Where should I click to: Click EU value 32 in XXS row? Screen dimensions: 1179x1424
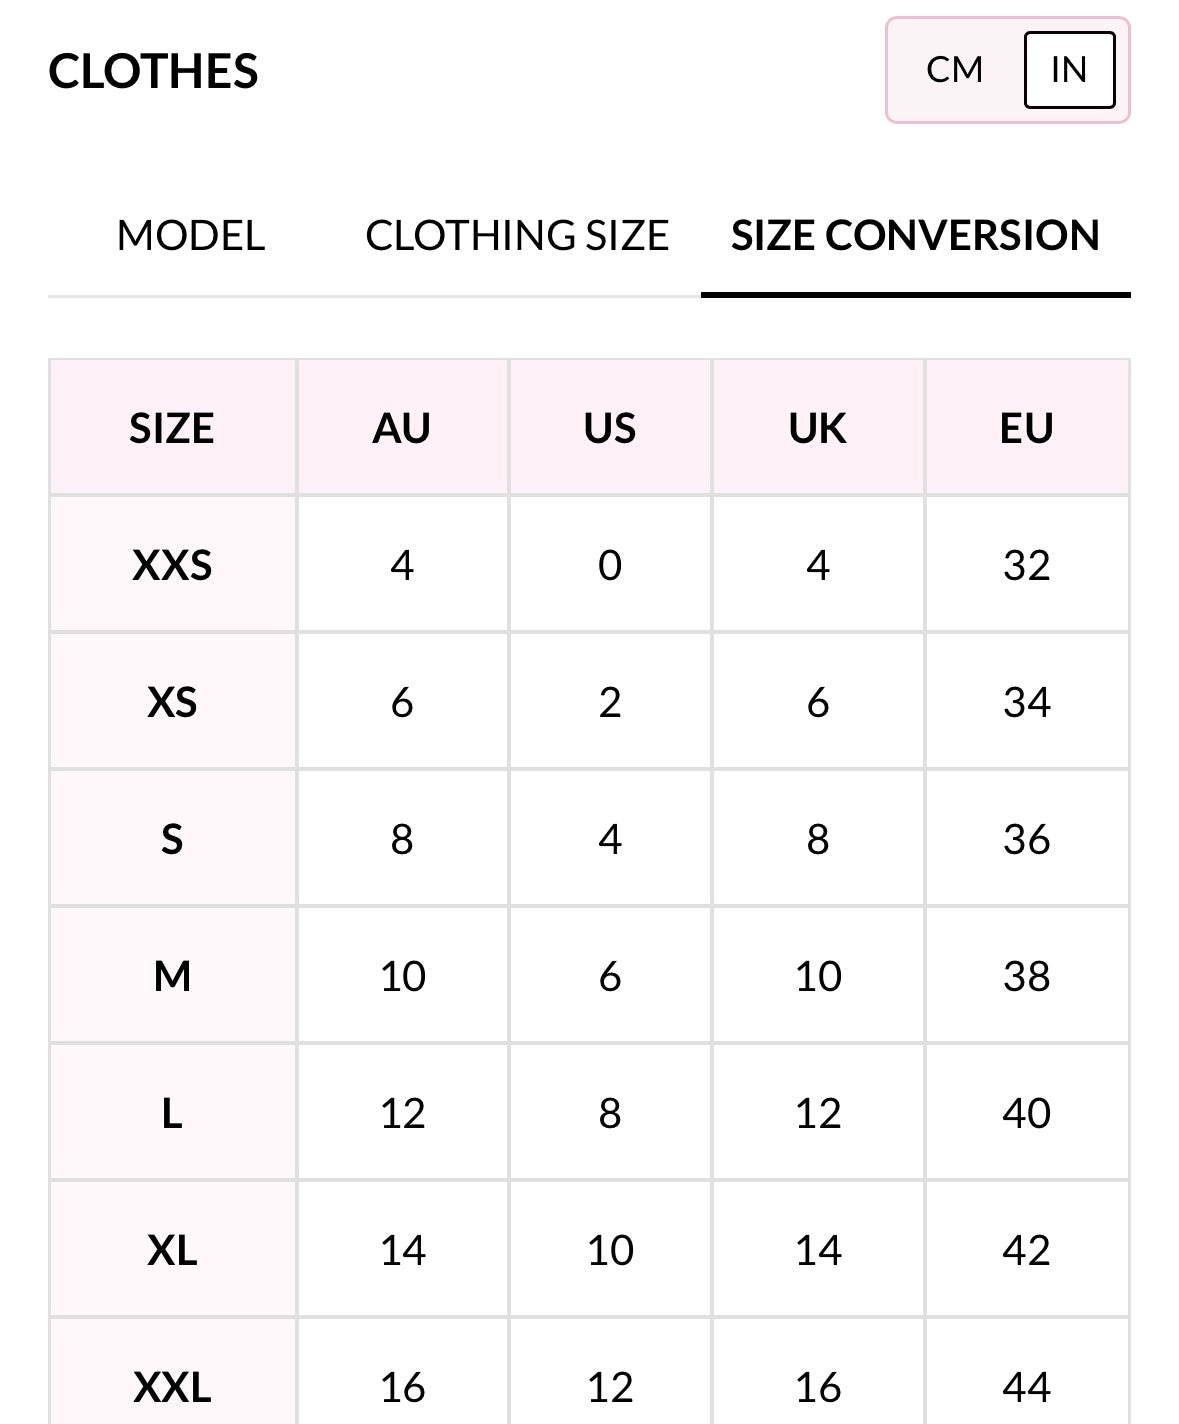tap(1027, 566)
